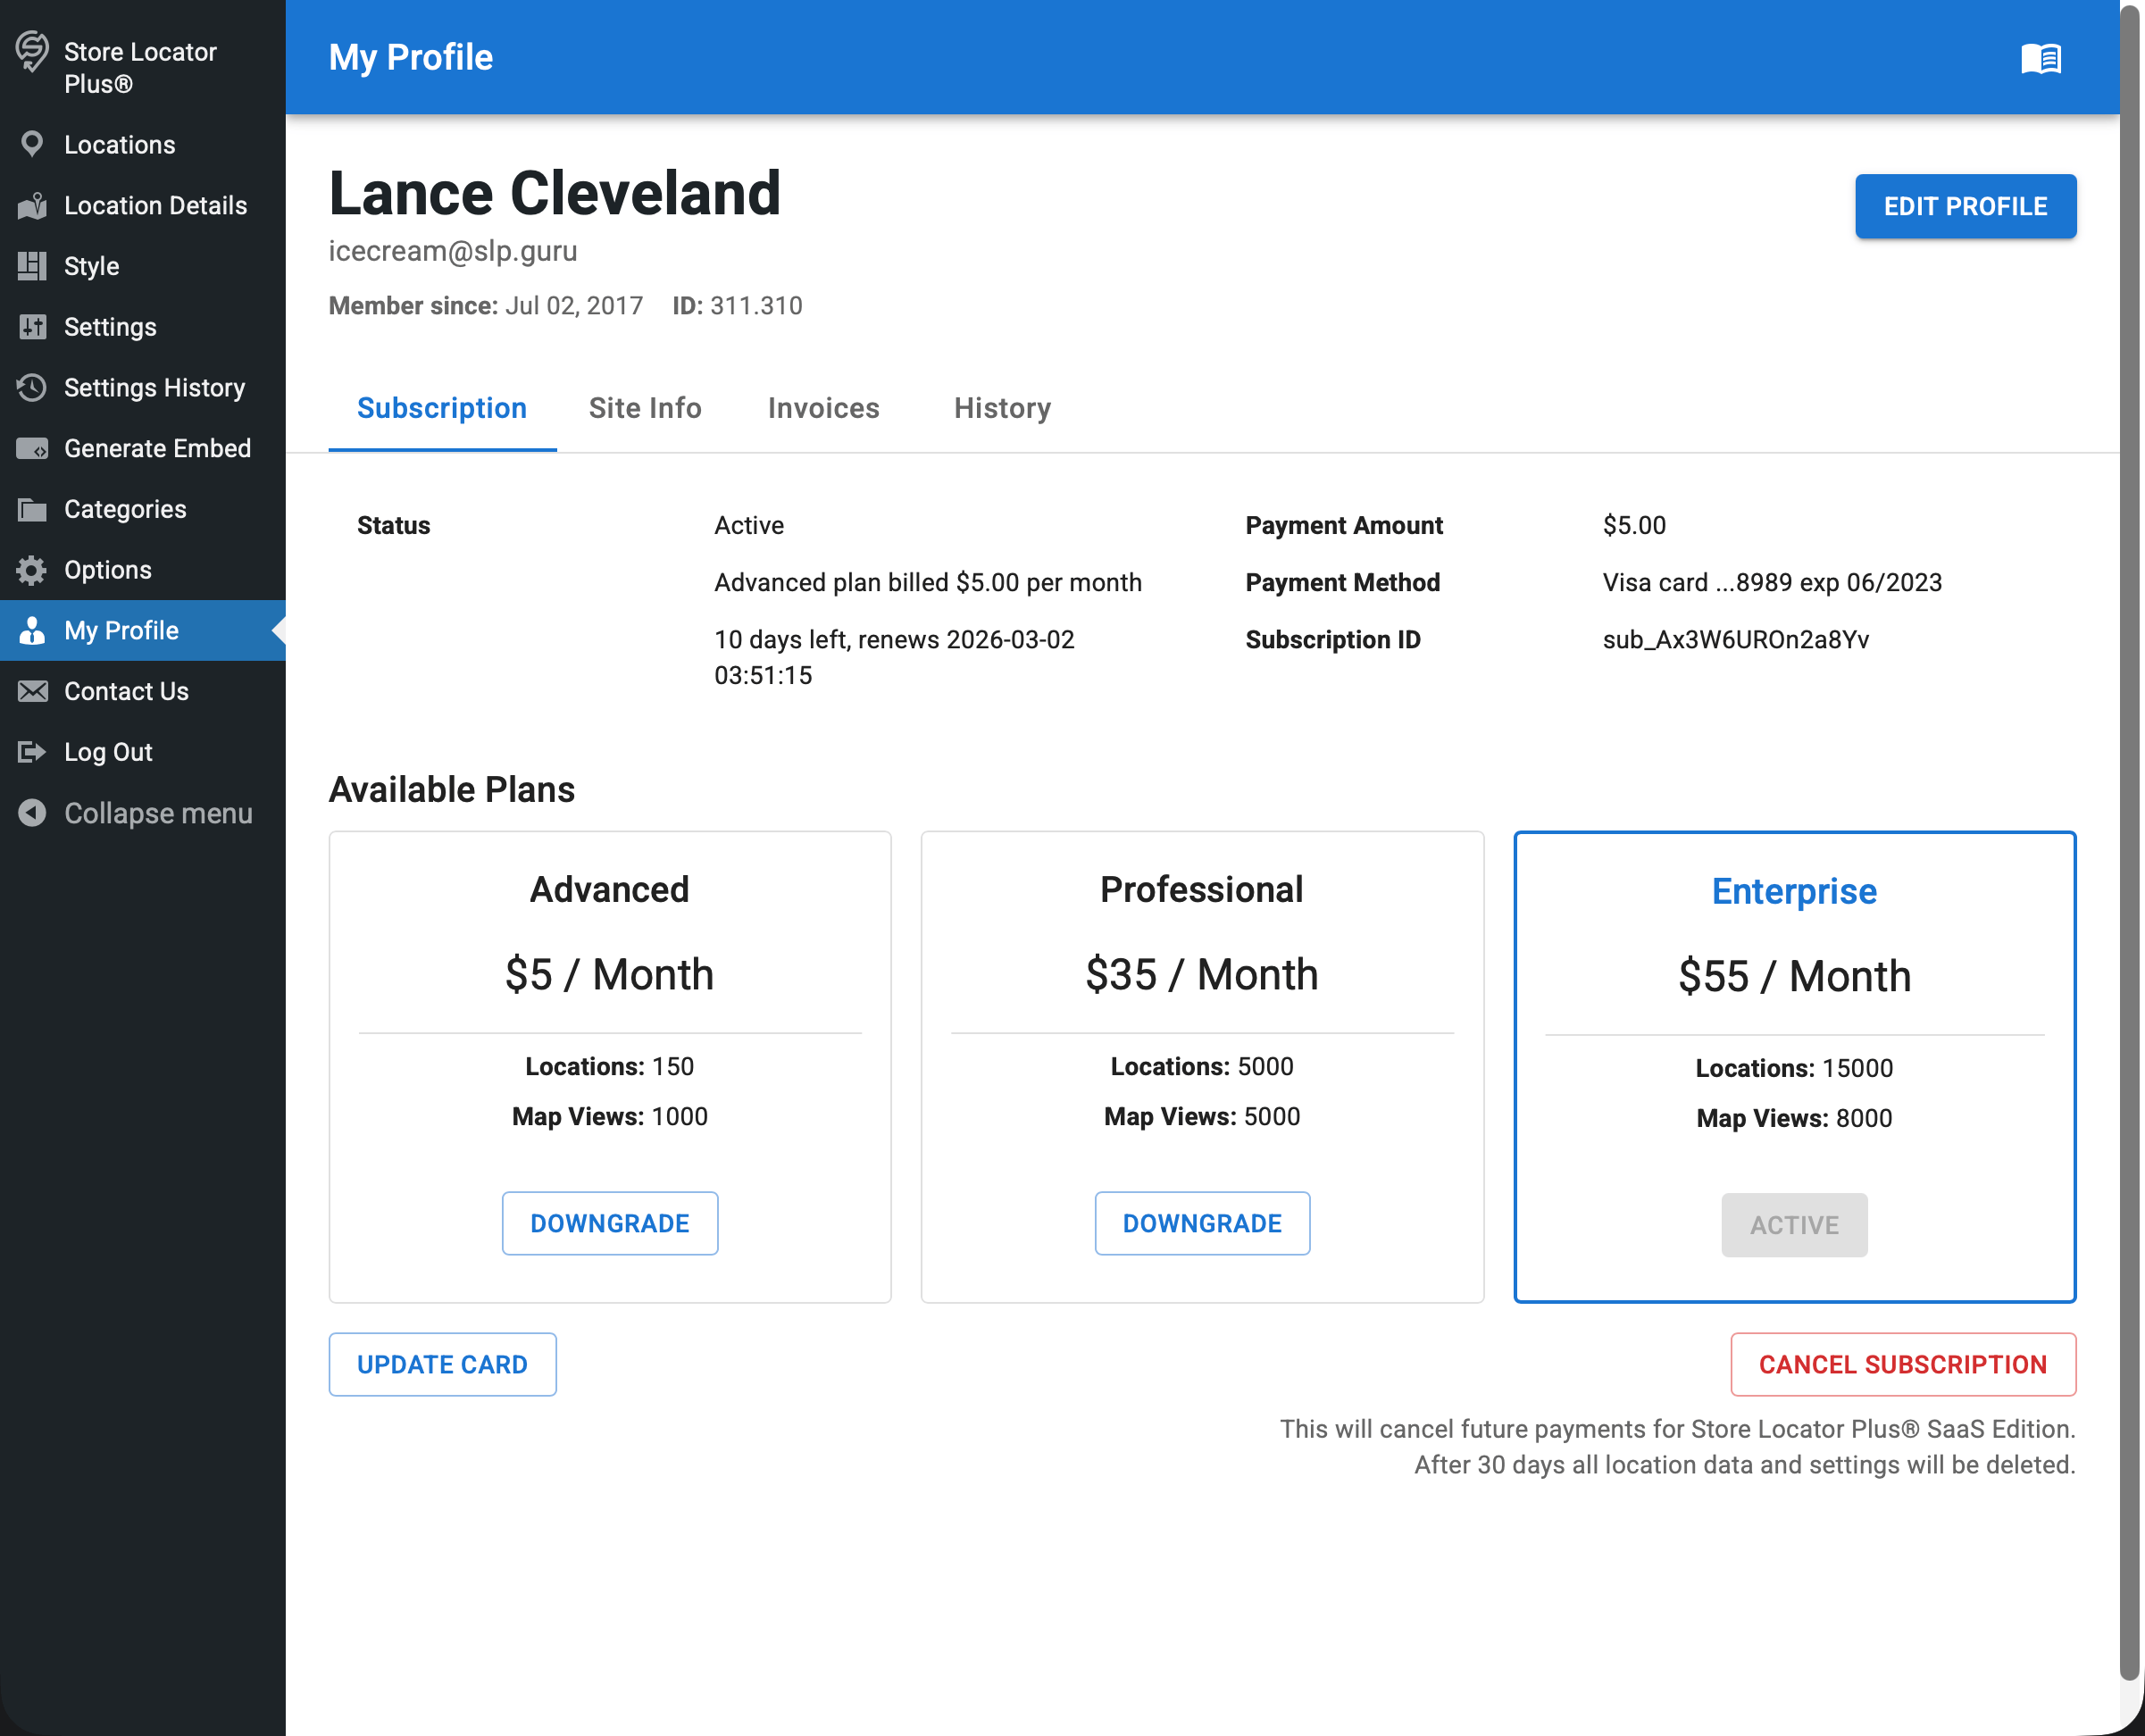The width and height of the screenshot is (2145, 1736).
Task: Click the Locations pin icon
Action: click(32, 145)
